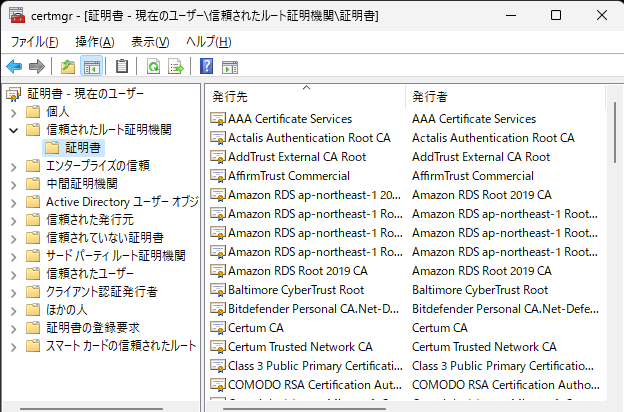The width and height of the screenshot is (624, 412).
Task: Click certificate icon of Amazon RDS Root 2019 CA
Action: point(218,271)
